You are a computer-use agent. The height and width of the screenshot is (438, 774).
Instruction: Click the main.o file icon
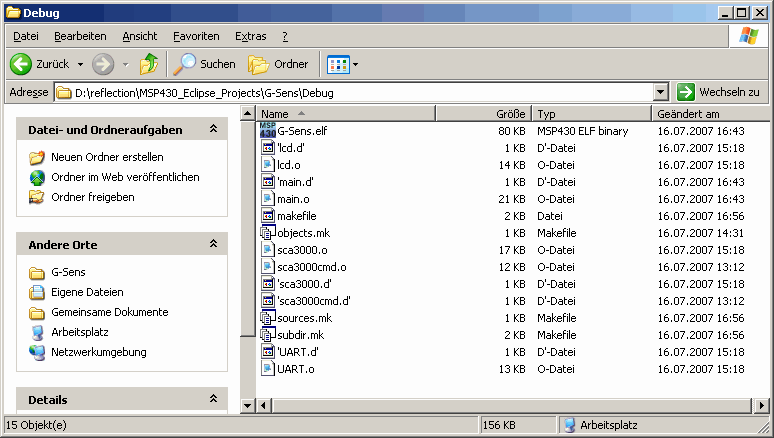tap(268, 199)
